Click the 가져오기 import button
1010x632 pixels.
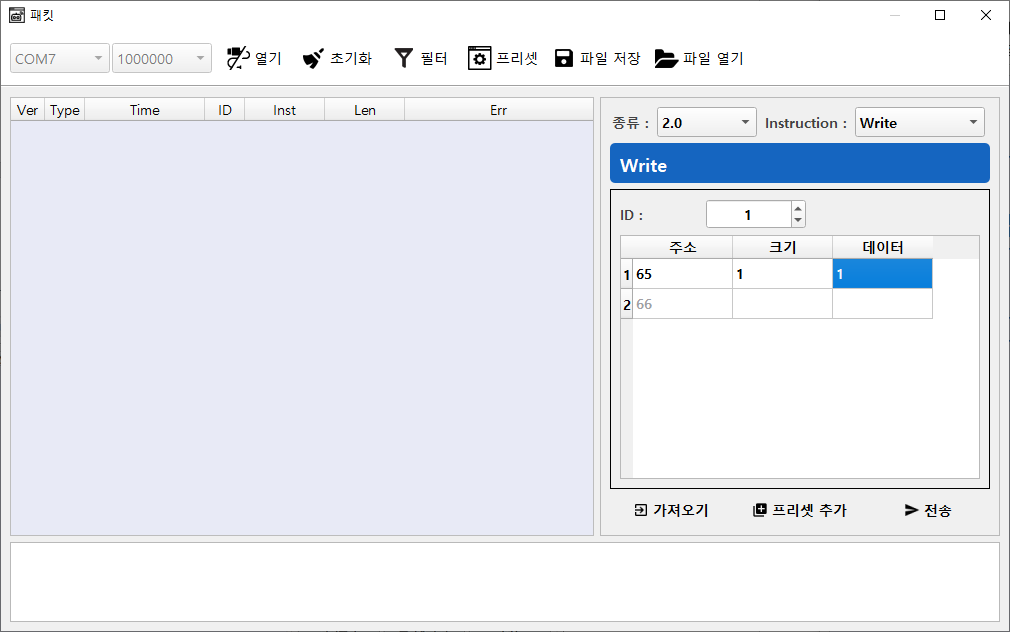tap(671, 510)
